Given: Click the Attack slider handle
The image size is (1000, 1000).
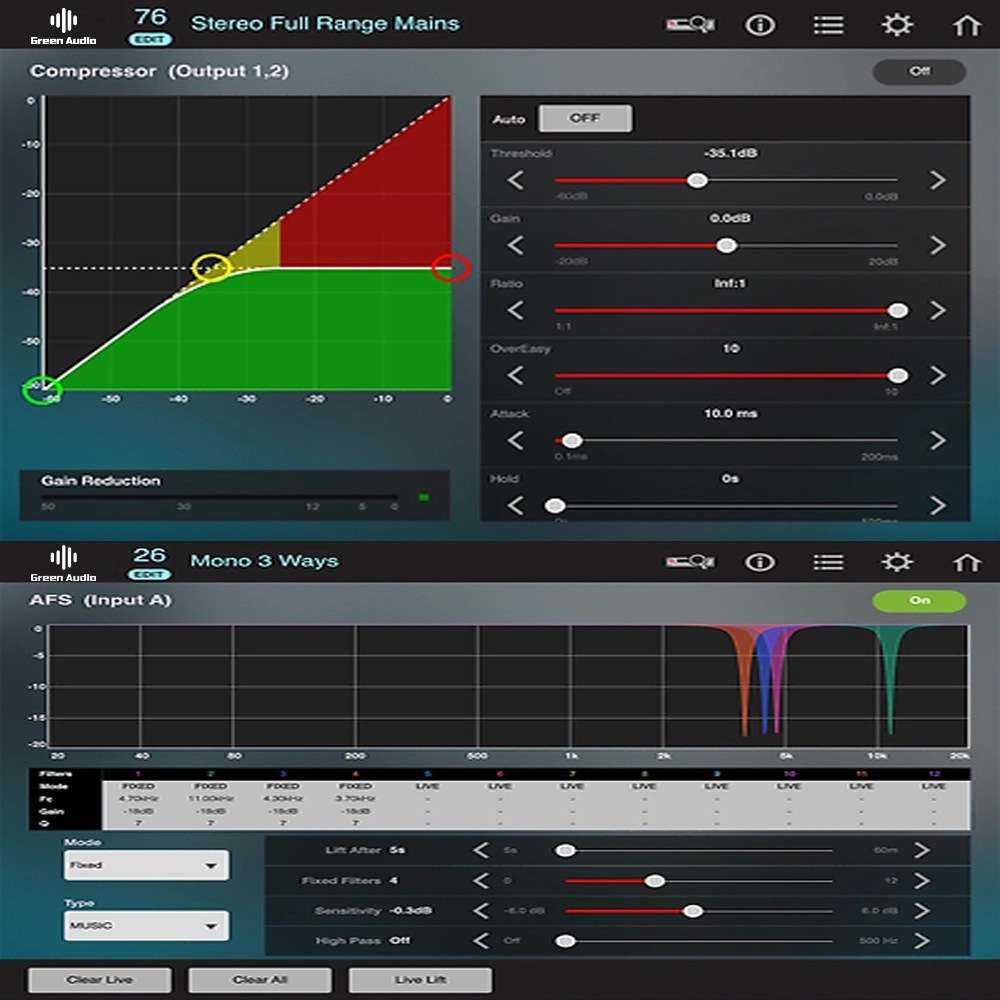Looking at the screenshot, I should (x=572, y=441).
